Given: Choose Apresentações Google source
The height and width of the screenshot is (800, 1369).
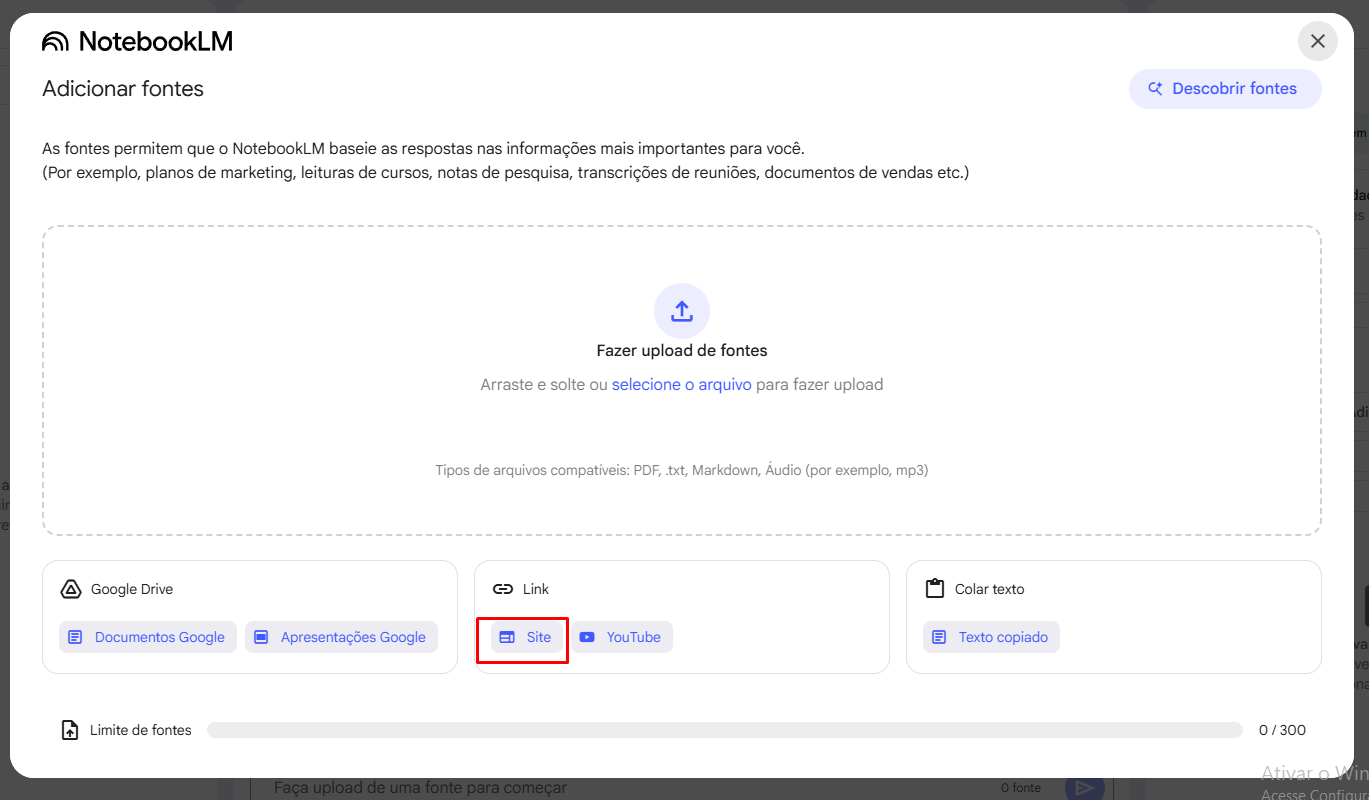Looking at the screenshot, I should [x=341, y=637].
